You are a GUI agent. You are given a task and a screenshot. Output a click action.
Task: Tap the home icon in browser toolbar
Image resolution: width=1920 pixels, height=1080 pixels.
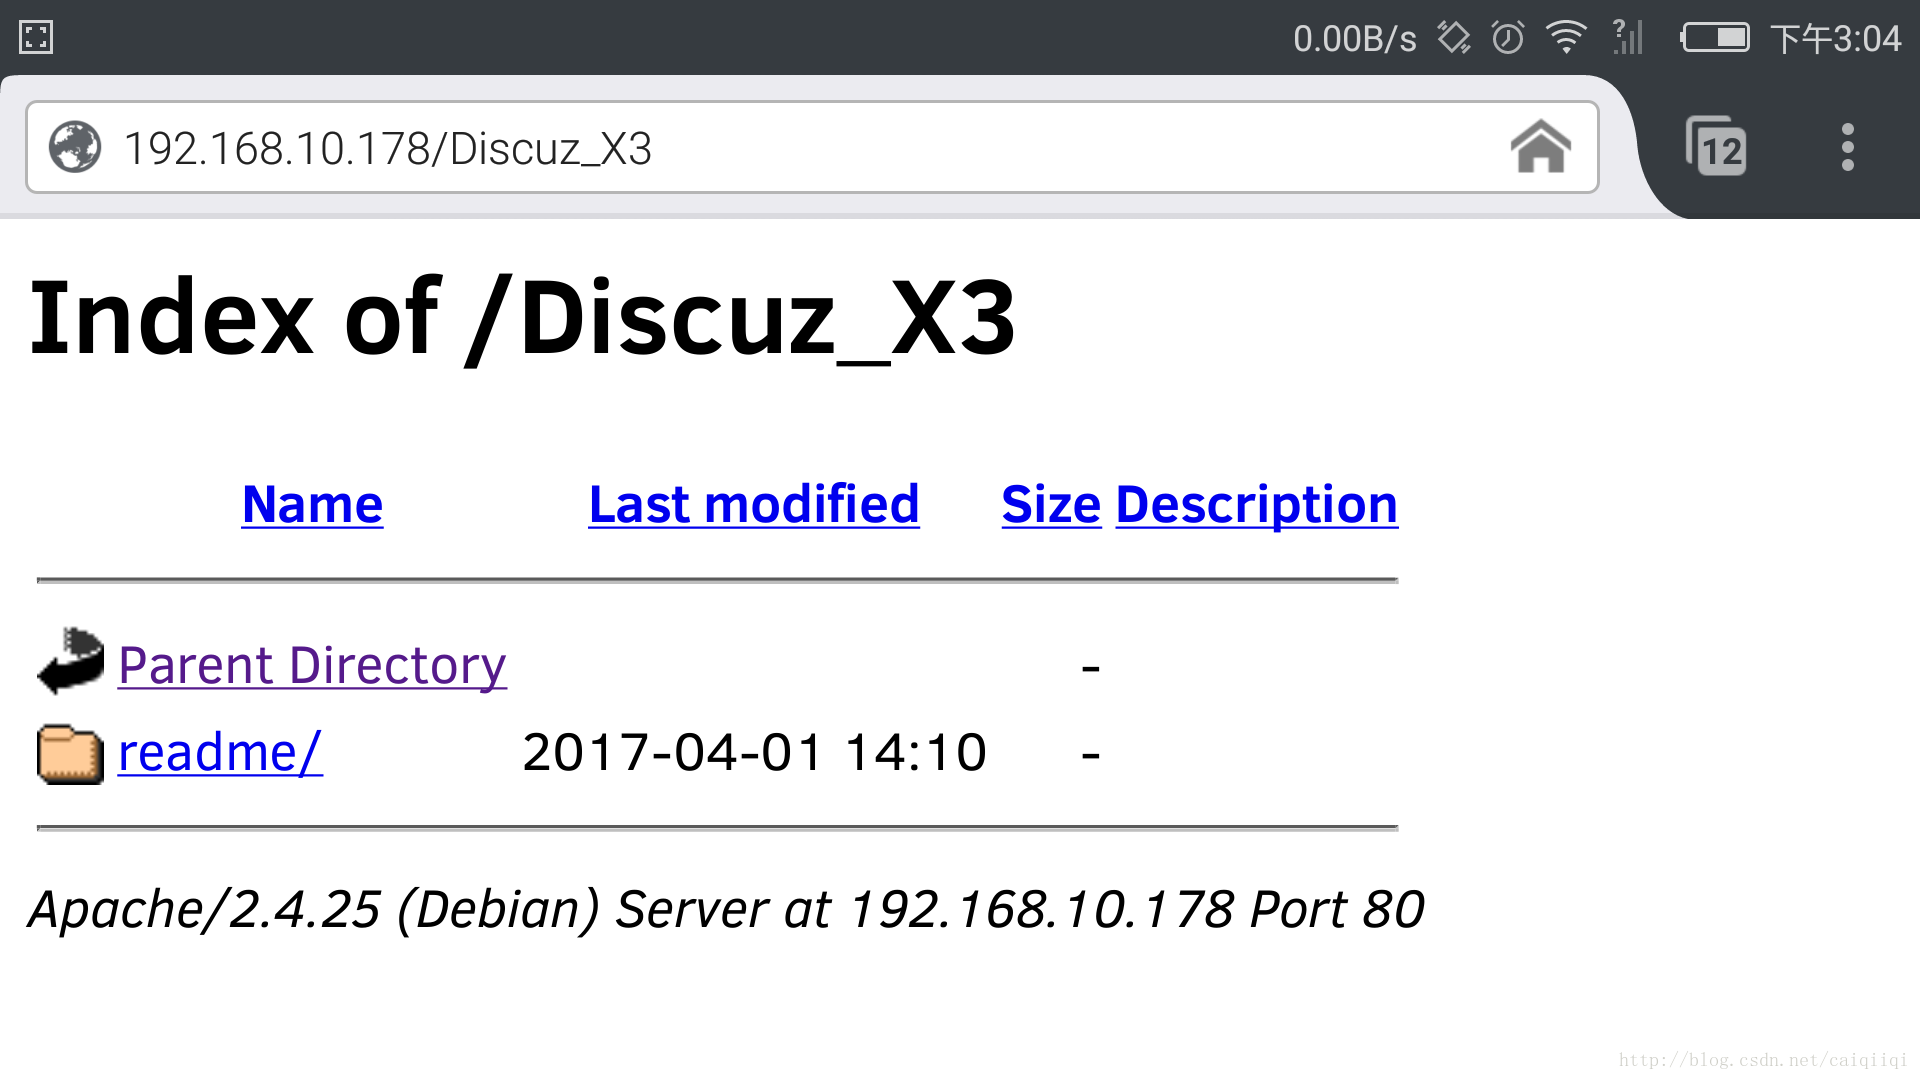pos(1540,146)
